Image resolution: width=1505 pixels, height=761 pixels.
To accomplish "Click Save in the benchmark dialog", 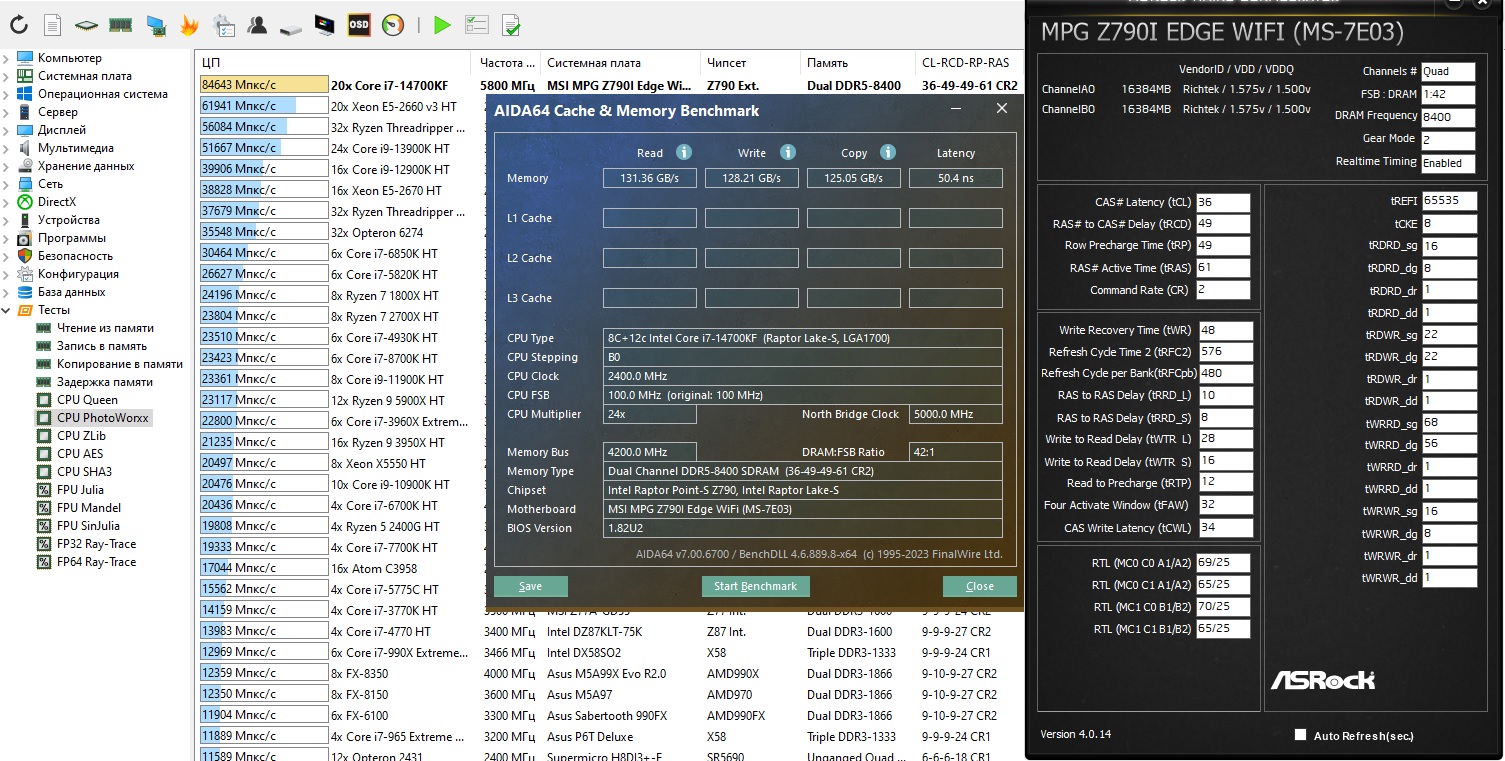I will [530, 586].
